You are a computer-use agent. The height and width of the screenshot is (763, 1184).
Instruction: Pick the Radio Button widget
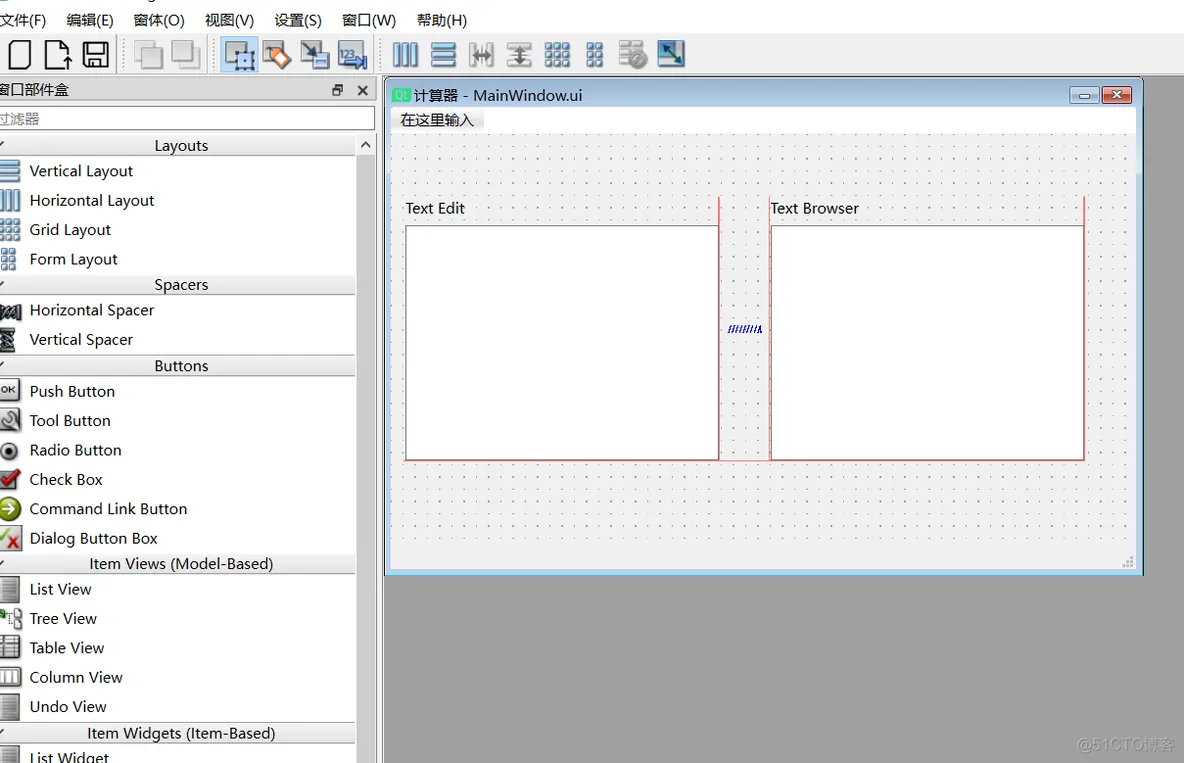[75, 450]
